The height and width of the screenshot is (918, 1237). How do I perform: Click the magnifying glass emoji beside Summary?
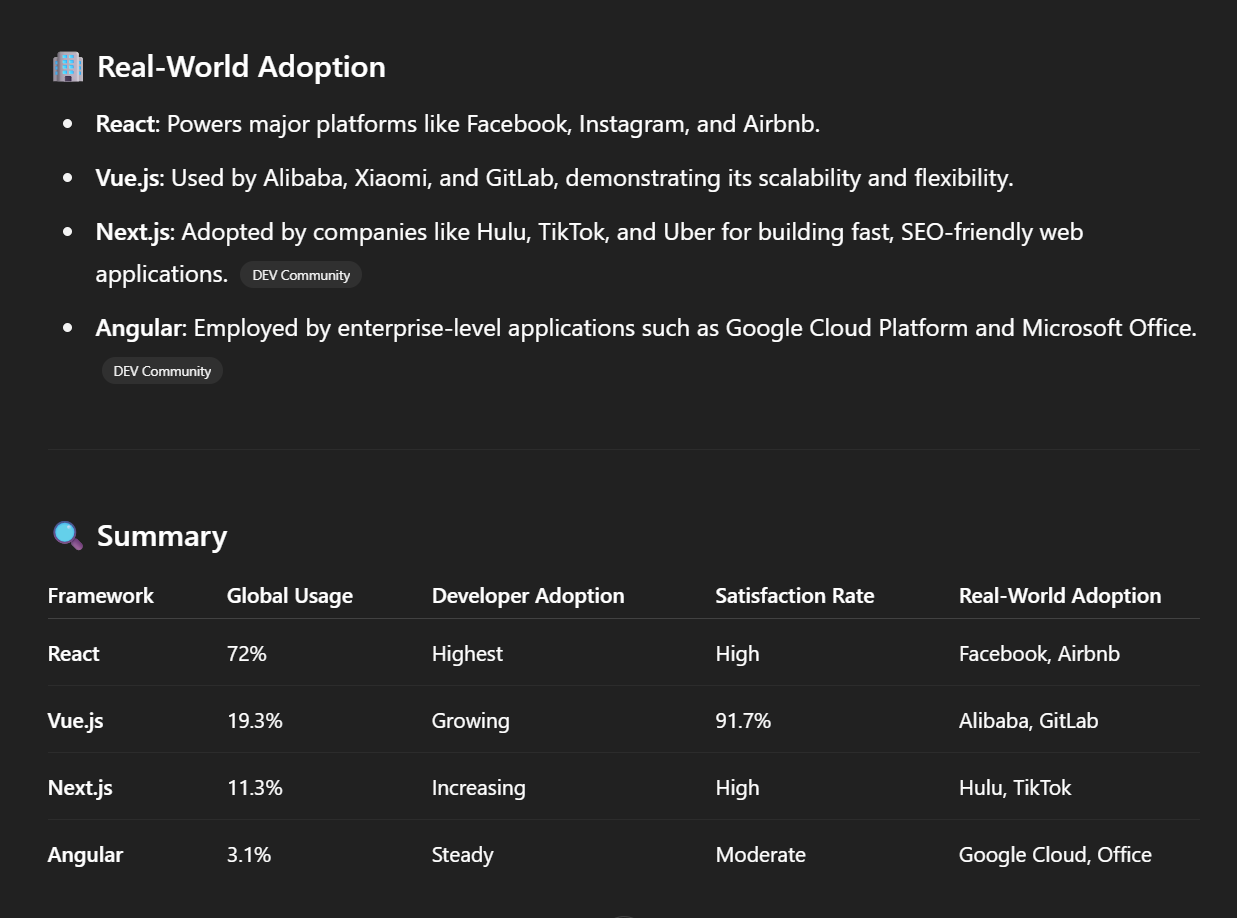point(67,536)
